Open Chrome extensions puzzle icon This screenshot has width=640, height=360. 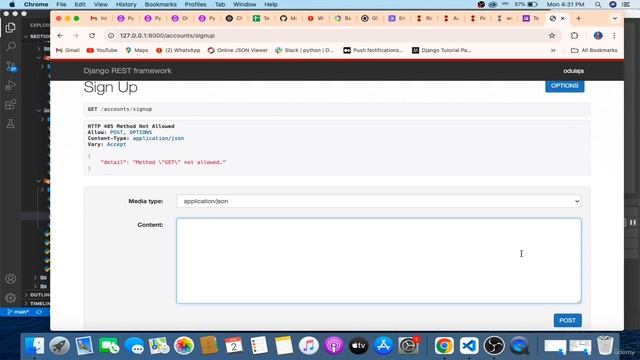click(x=574, y=36)
